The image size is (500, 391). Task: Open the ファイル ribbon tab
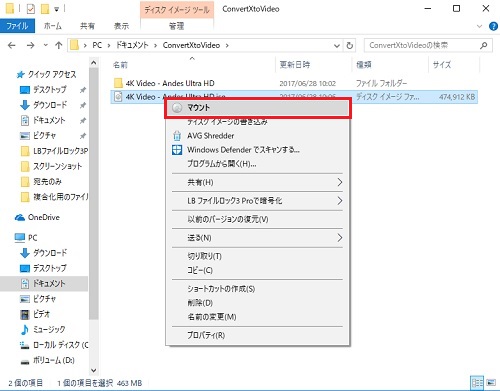[x=17, y=26]
